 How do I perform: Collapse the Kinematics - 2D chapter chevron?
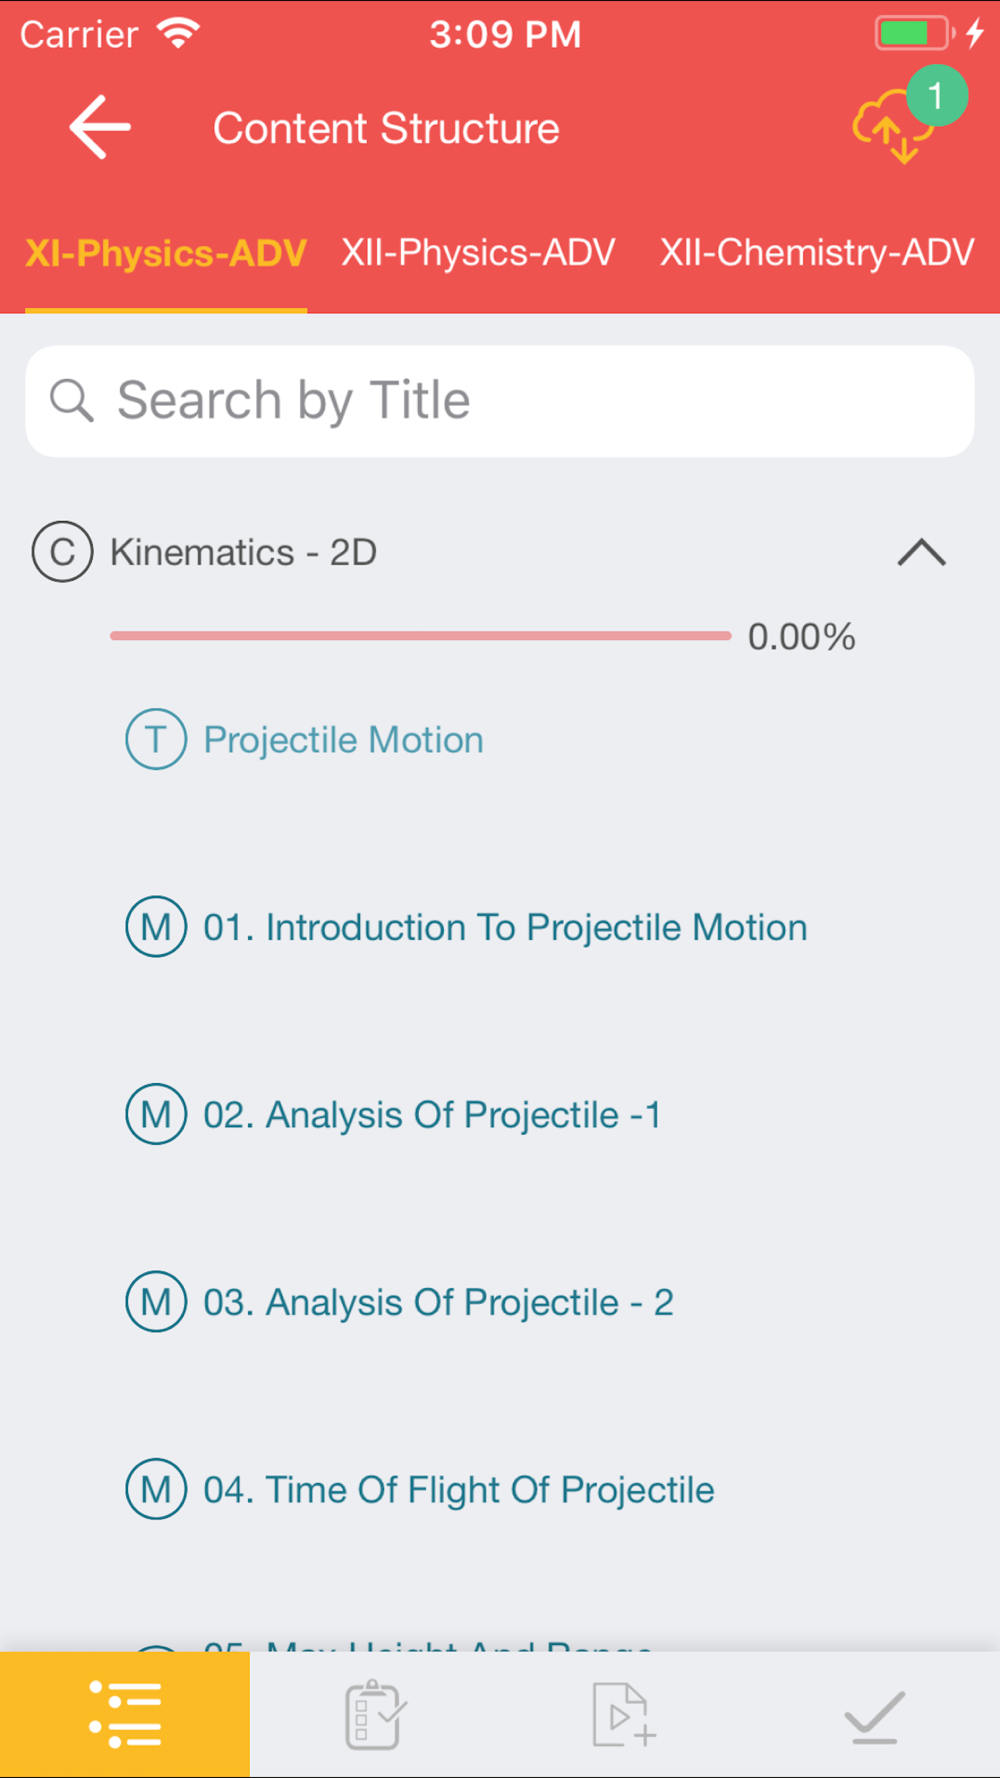click(921, 552)
